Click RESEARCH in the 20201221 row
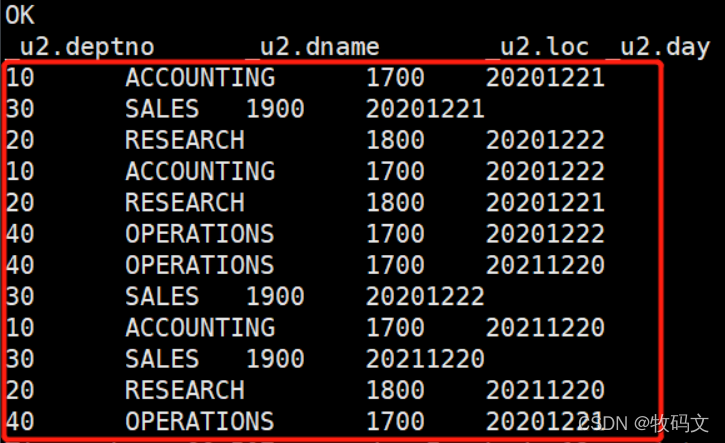725x443 pixels. [185, 203]
